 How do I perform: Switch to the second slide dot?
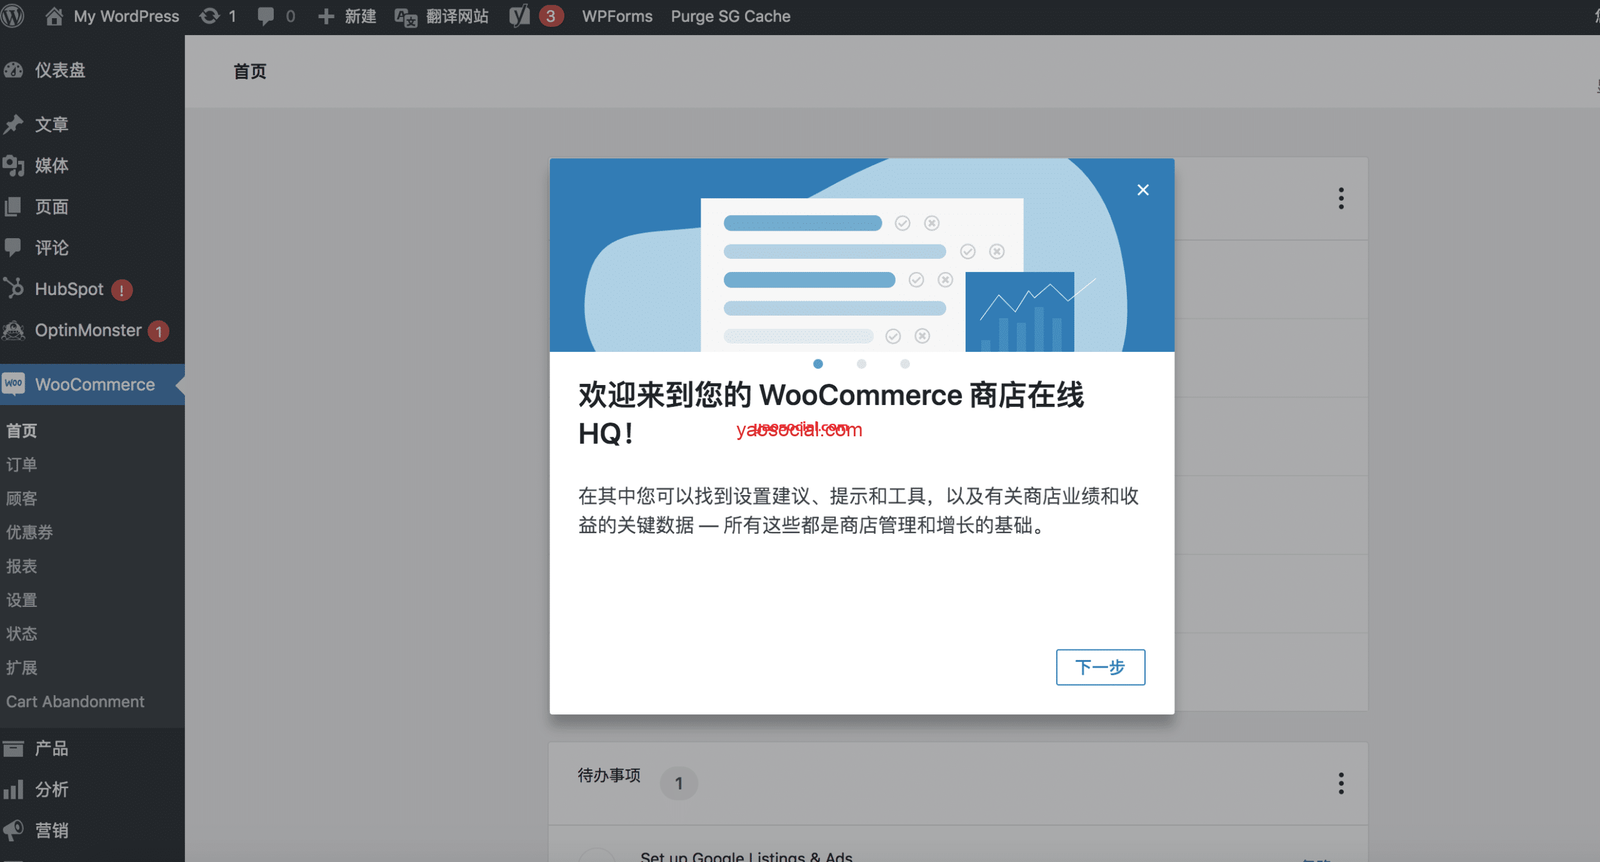point(861,364)
